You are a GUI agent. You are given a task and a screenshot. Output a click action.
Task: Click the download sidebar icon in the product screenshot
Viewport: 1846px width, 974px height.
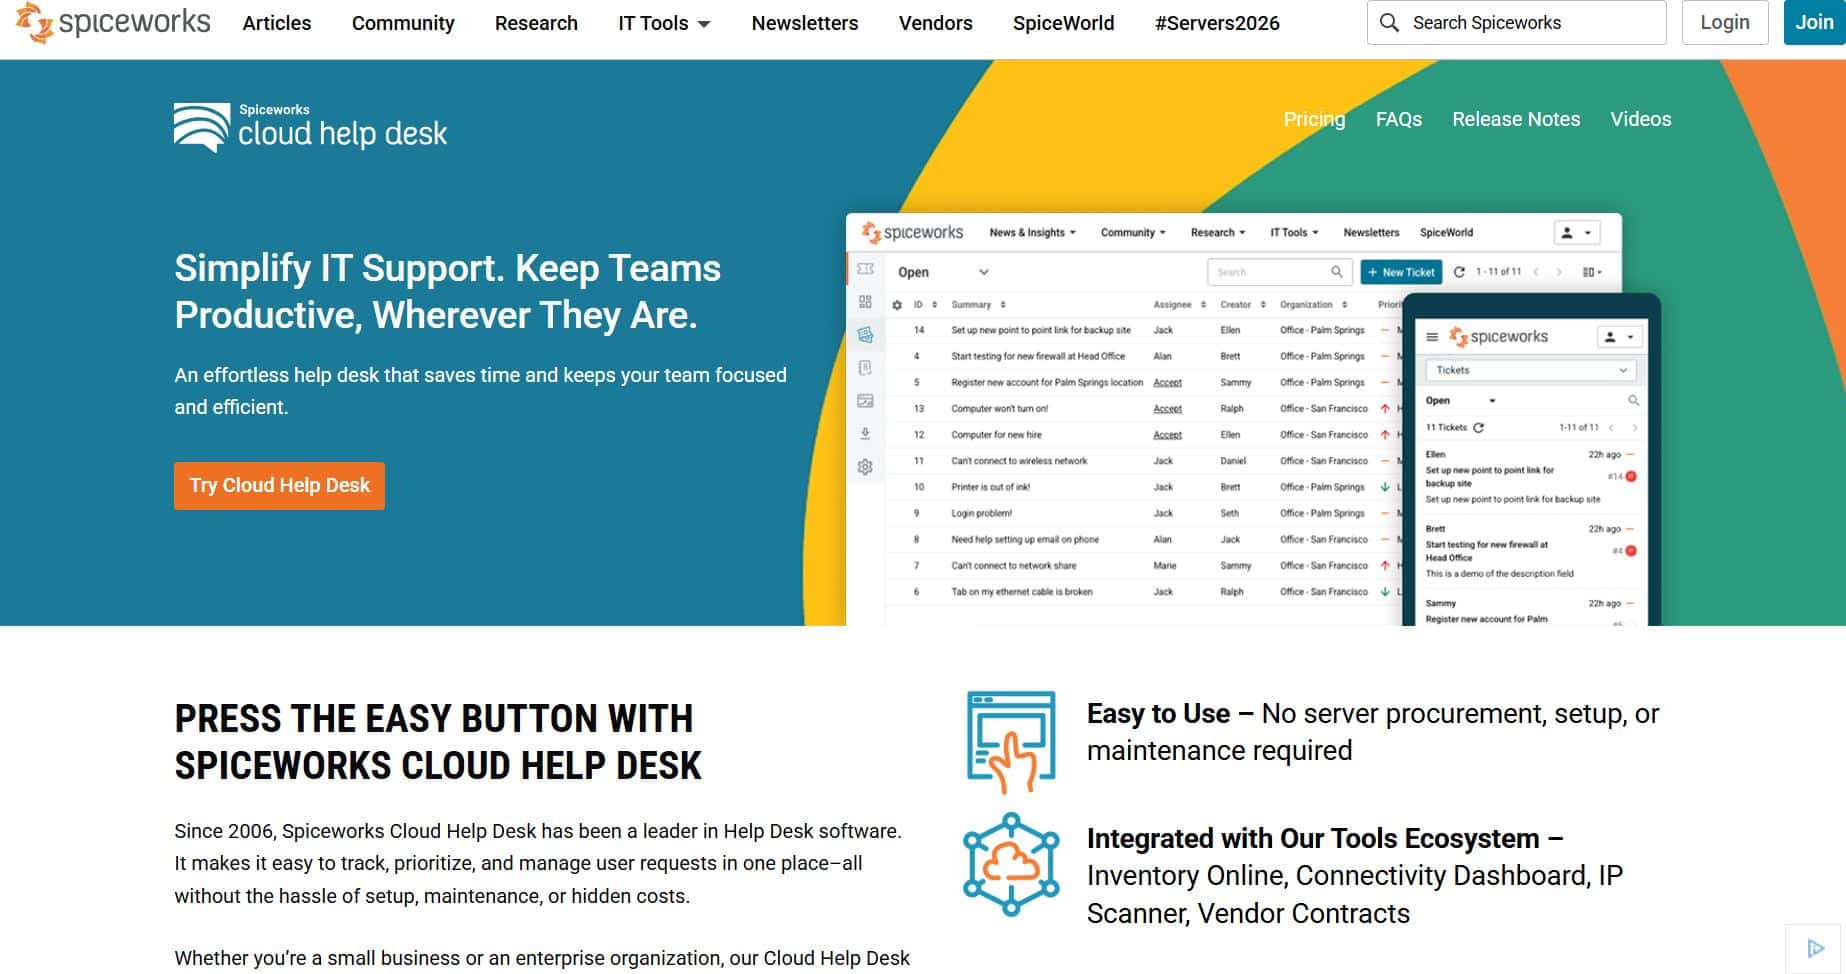(x=865, y=433)
